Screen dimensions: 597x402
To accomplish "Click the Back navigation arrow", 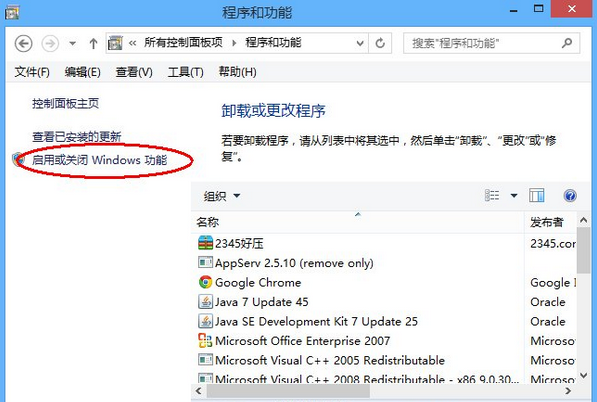I will [23, 43].
